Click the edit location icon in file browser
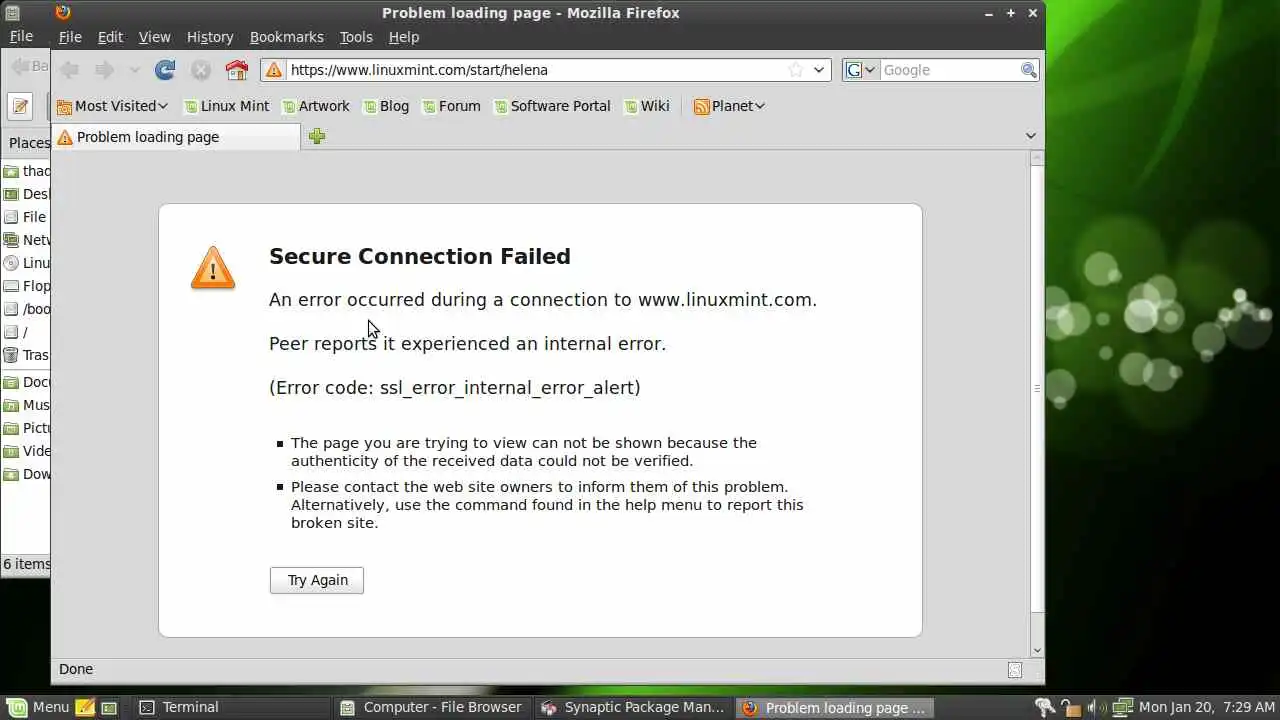Viewport: 1280px width, 720px height. [x=20, y=106]
